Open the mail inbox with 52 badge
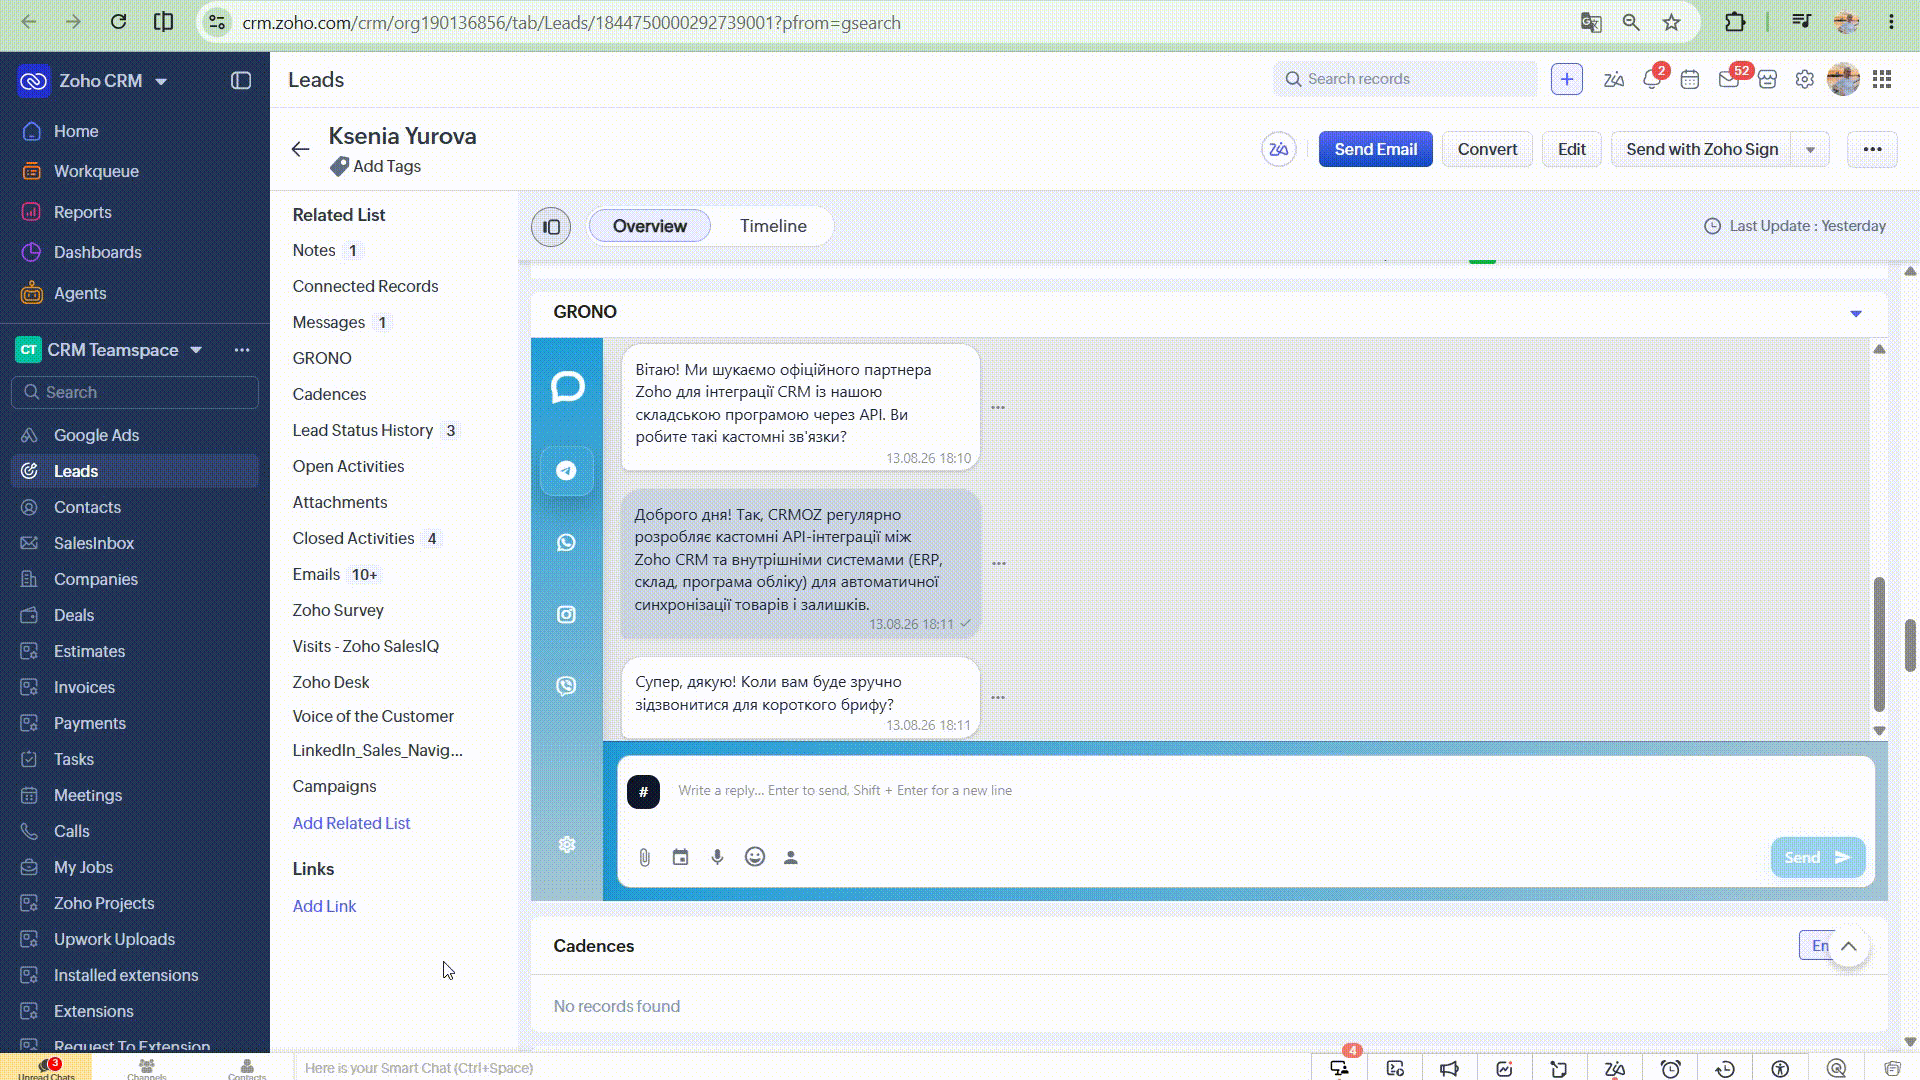This screenshot has width=1920, height=1080. point(1730,78)
